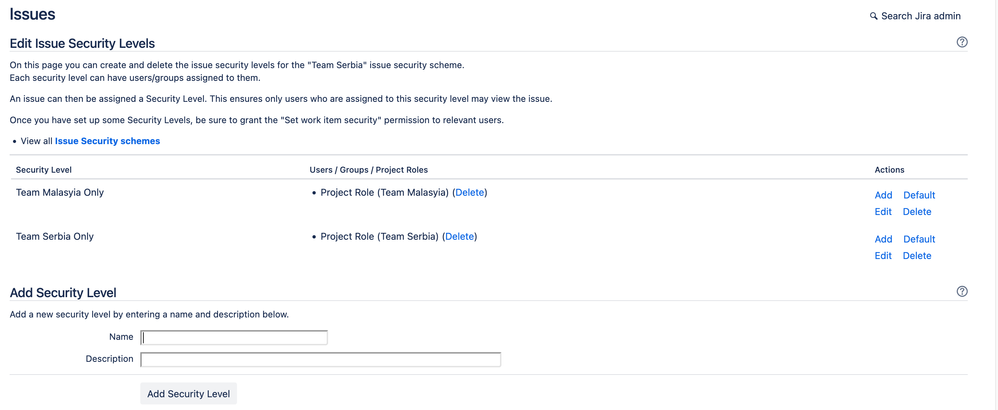Edit the Team Serbia Only level

[883, 256]
